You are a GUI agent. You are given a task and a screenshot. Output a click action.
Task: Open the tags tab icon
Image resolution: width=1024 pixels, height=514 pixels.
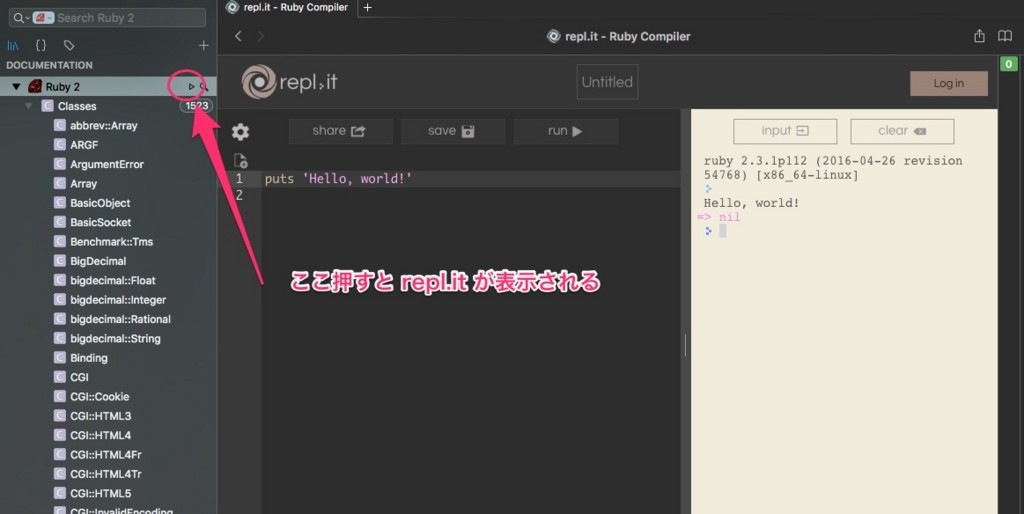coord(69,45)
